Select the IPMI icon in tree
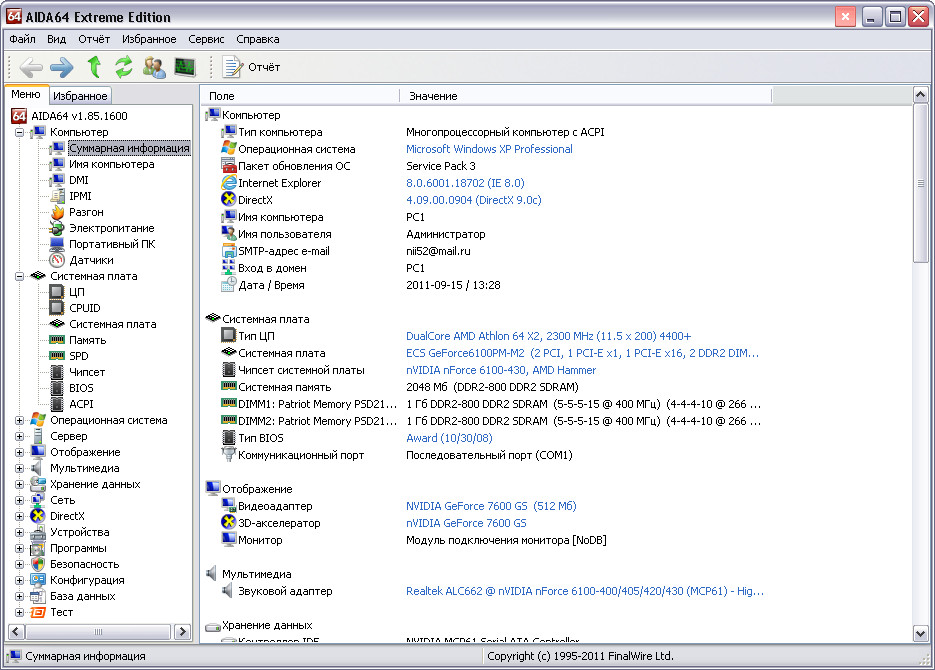 pos(57,196)
